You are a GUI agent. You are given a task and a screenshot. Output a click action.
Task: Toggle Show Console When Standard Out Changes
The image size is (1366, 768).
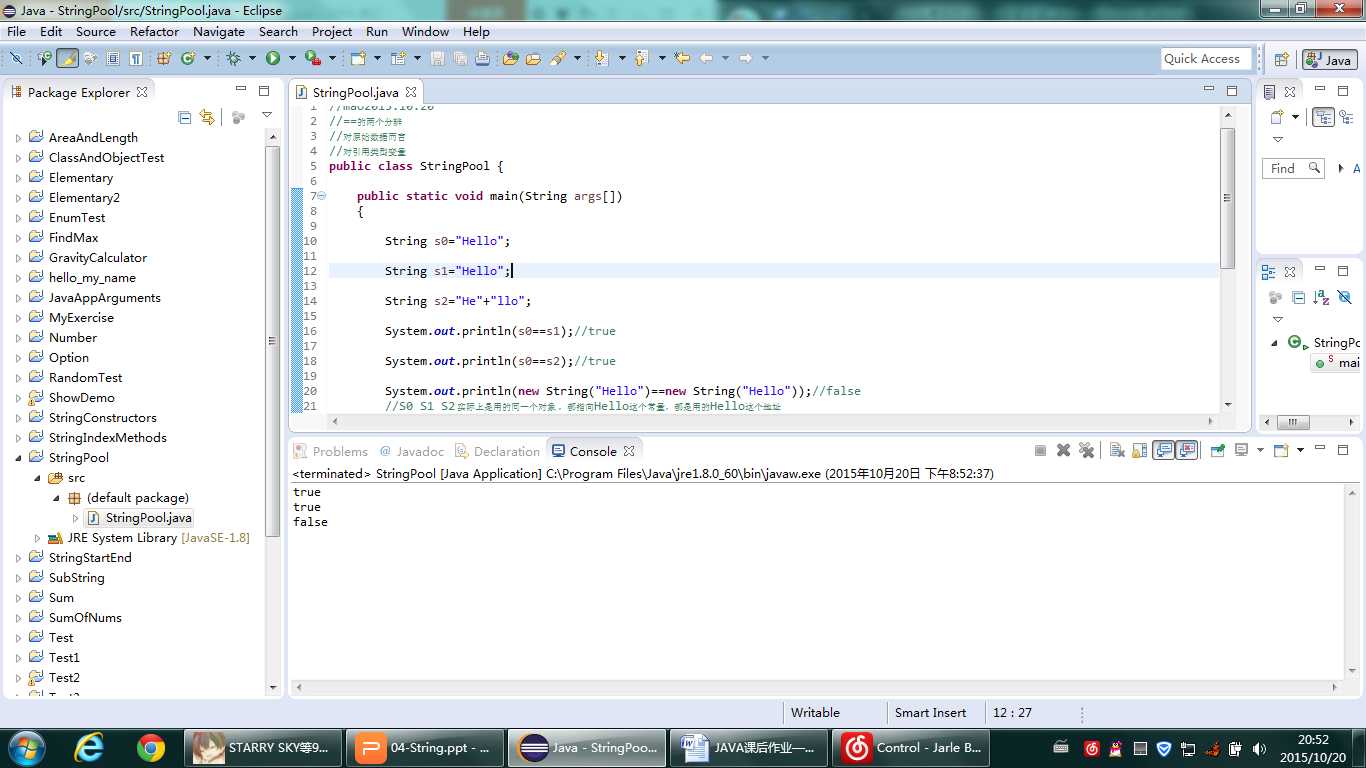1163,450
